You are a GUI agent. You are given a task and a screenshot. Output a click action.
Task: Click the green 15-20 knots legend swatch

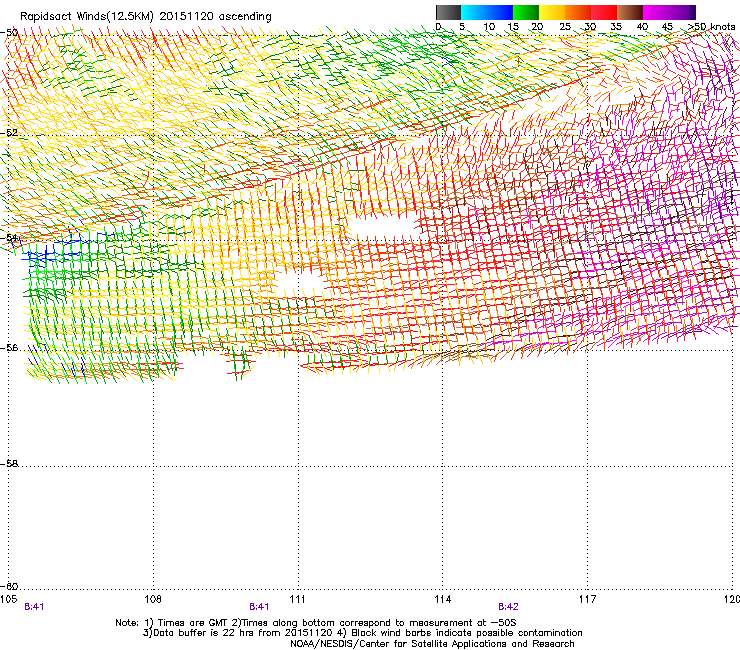[x=526, y=12]
